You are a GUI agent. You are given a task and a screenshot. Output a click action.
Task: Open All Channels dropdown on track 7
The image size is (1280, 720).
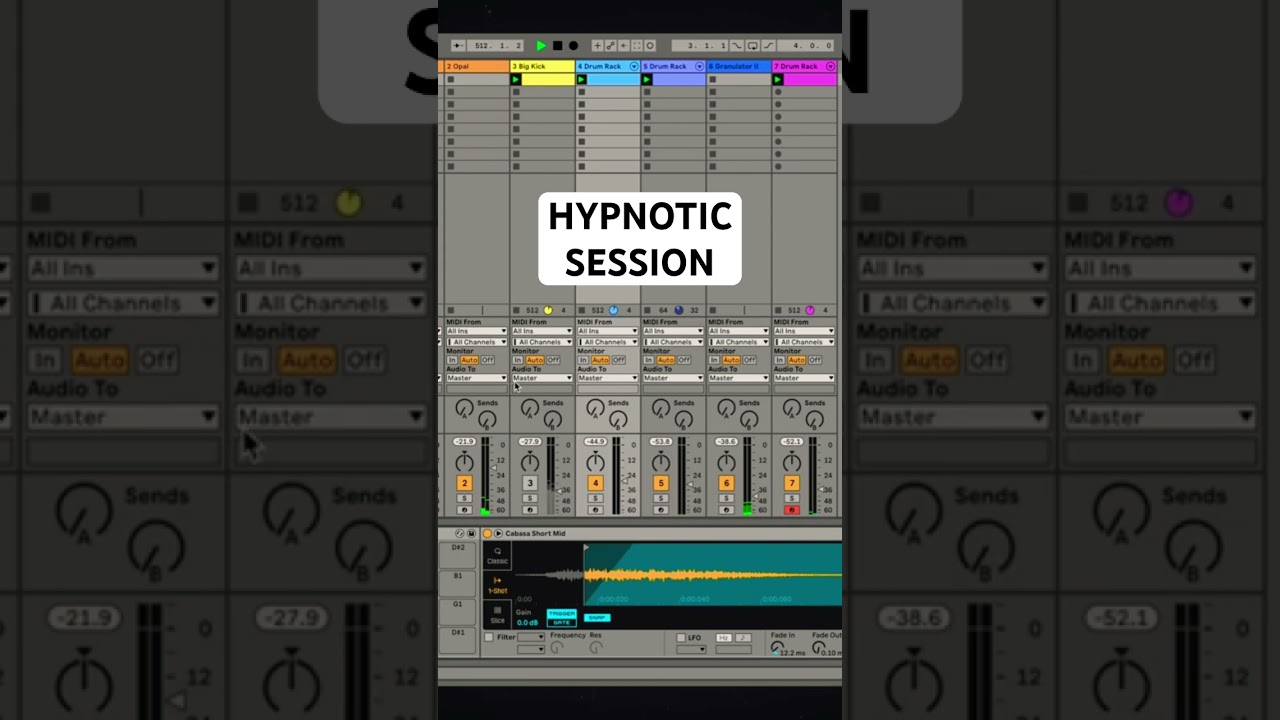(804, 342)
